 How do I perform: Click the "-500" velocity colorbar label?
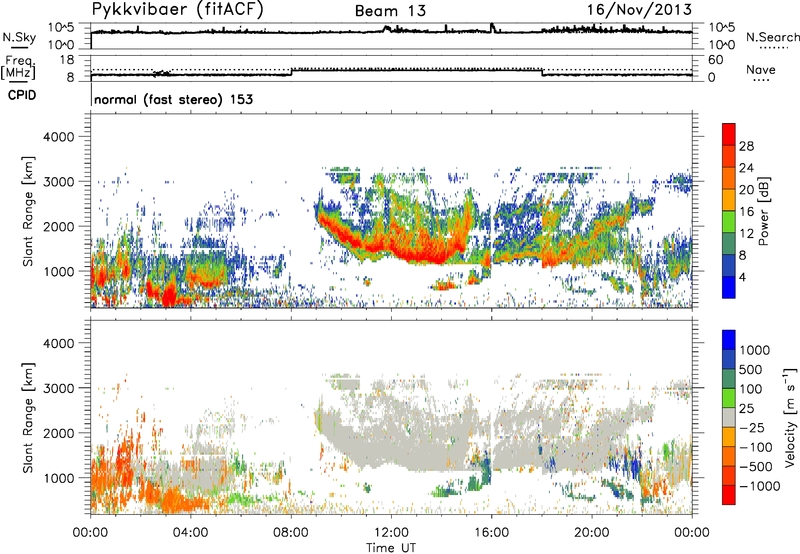point(756,467)
